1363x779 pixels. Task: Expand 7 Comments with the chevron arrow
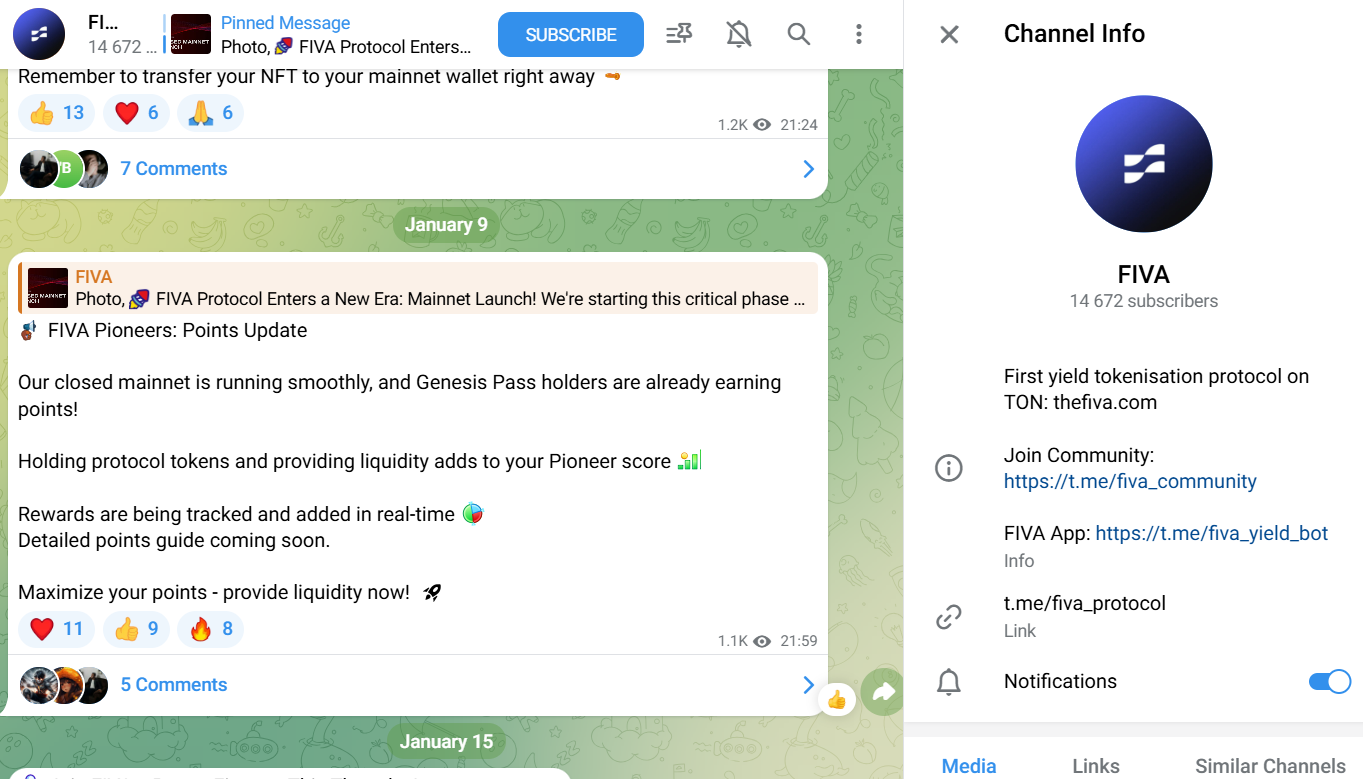808,169
